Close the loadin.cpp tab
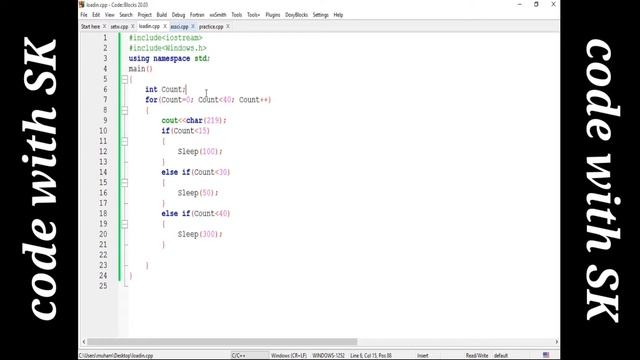 [x=165, y=26]
